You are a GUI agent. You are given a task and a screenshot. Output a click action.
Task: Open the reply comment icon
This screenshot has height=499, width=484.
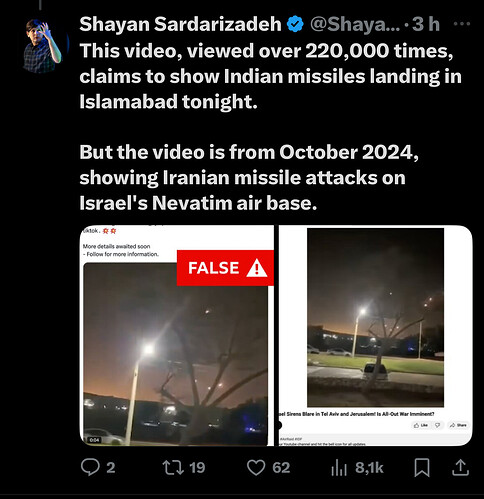90,467
